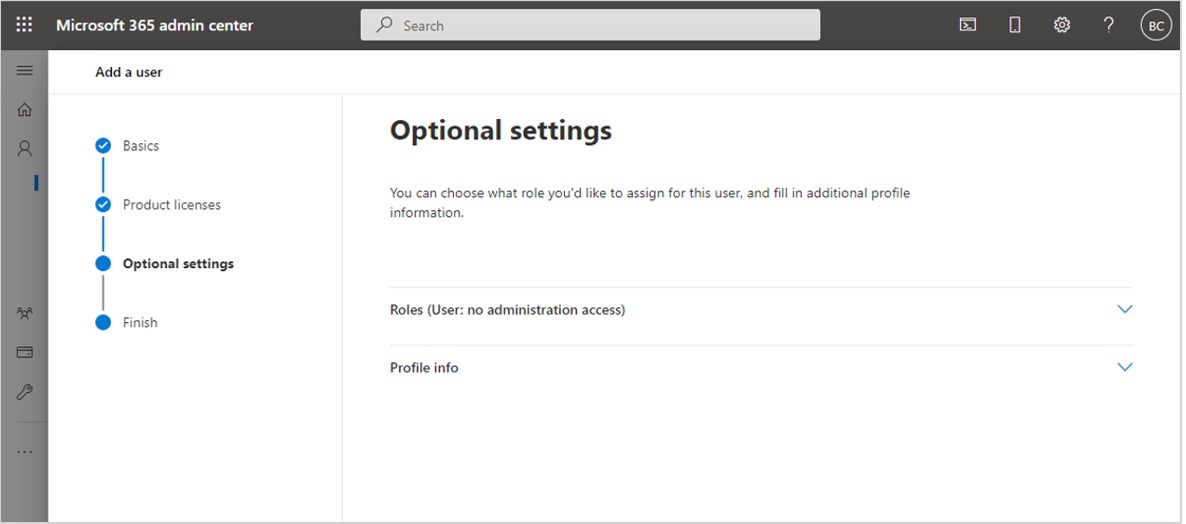Go to Home in sidebar
This screenshot has height=524, width=1186.
24,110
